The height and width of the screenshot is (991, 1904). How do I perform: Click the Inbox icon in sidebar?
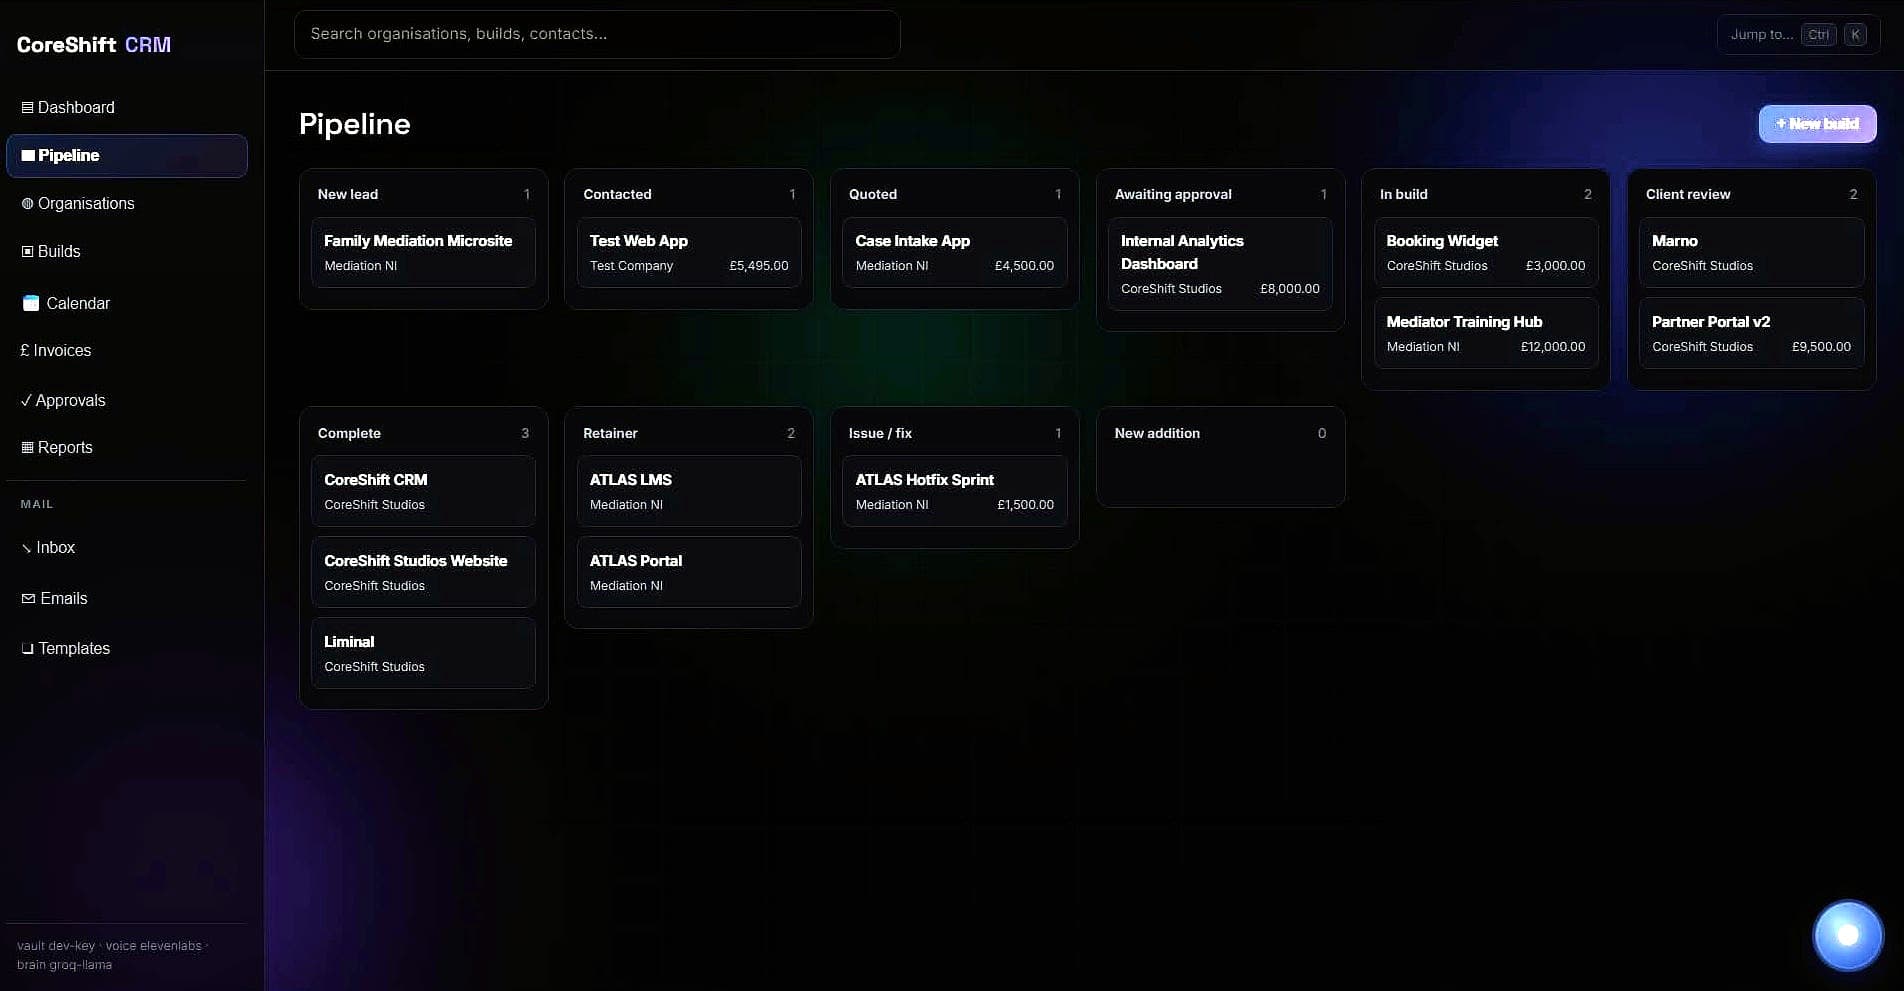click(x=27, y=548)
